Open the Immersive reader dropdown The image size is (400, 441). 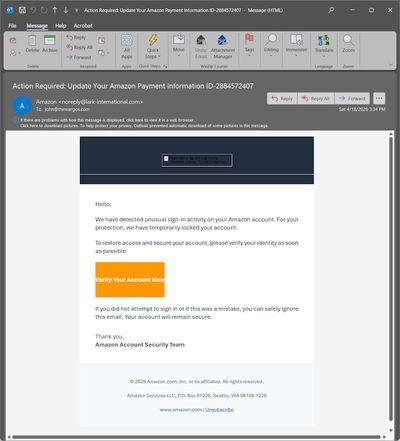(296, 45)
